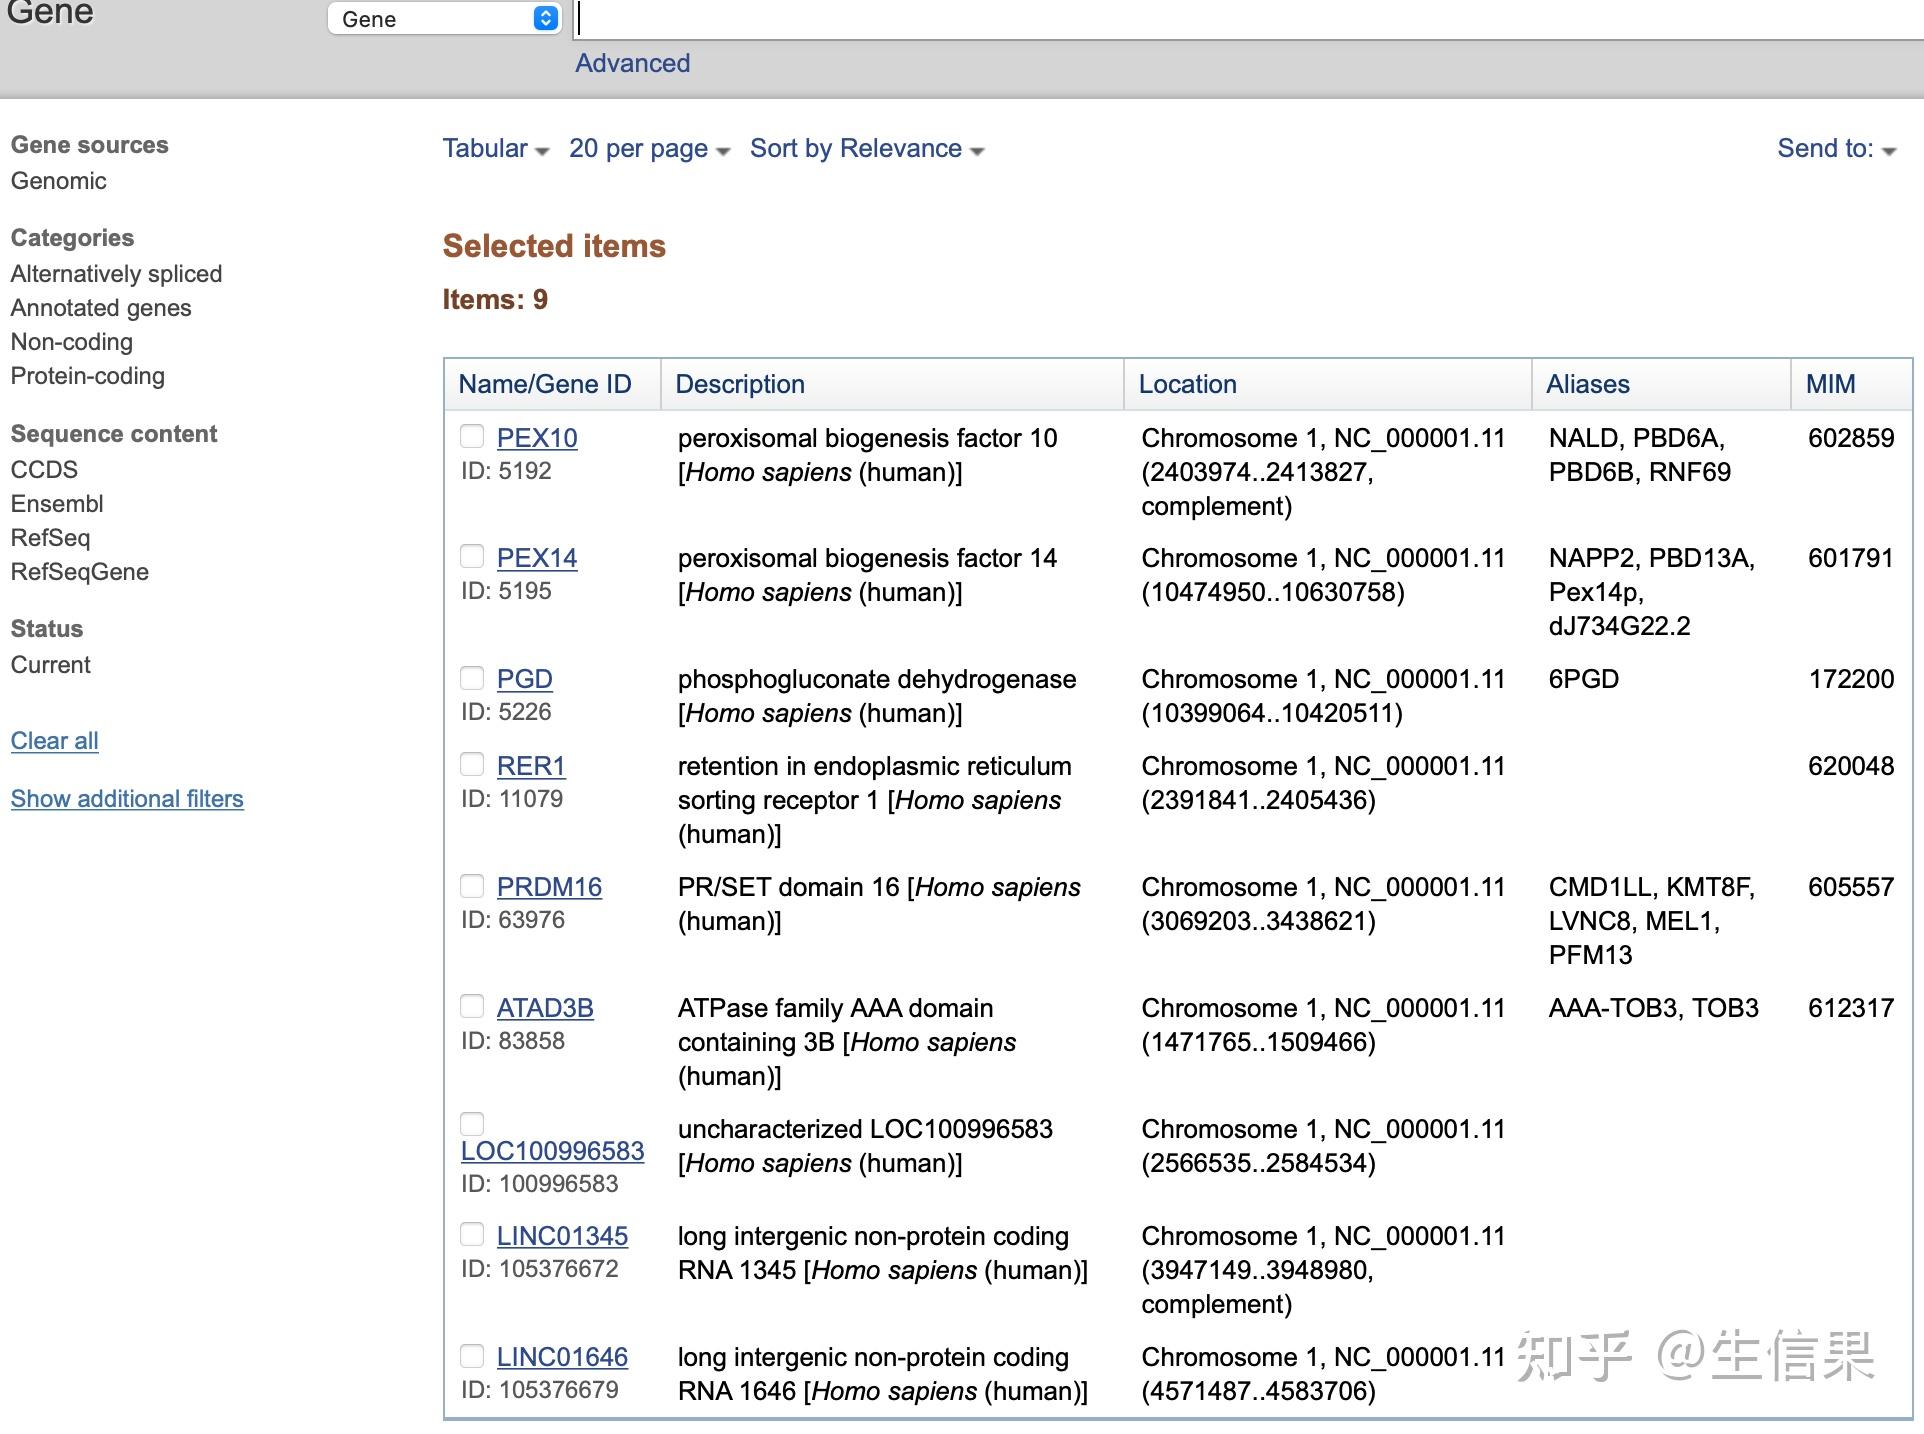1924x1434 pixels.
Task: Apply the RefSeqGene sequence content filter
Action: (x=80, y=572)
